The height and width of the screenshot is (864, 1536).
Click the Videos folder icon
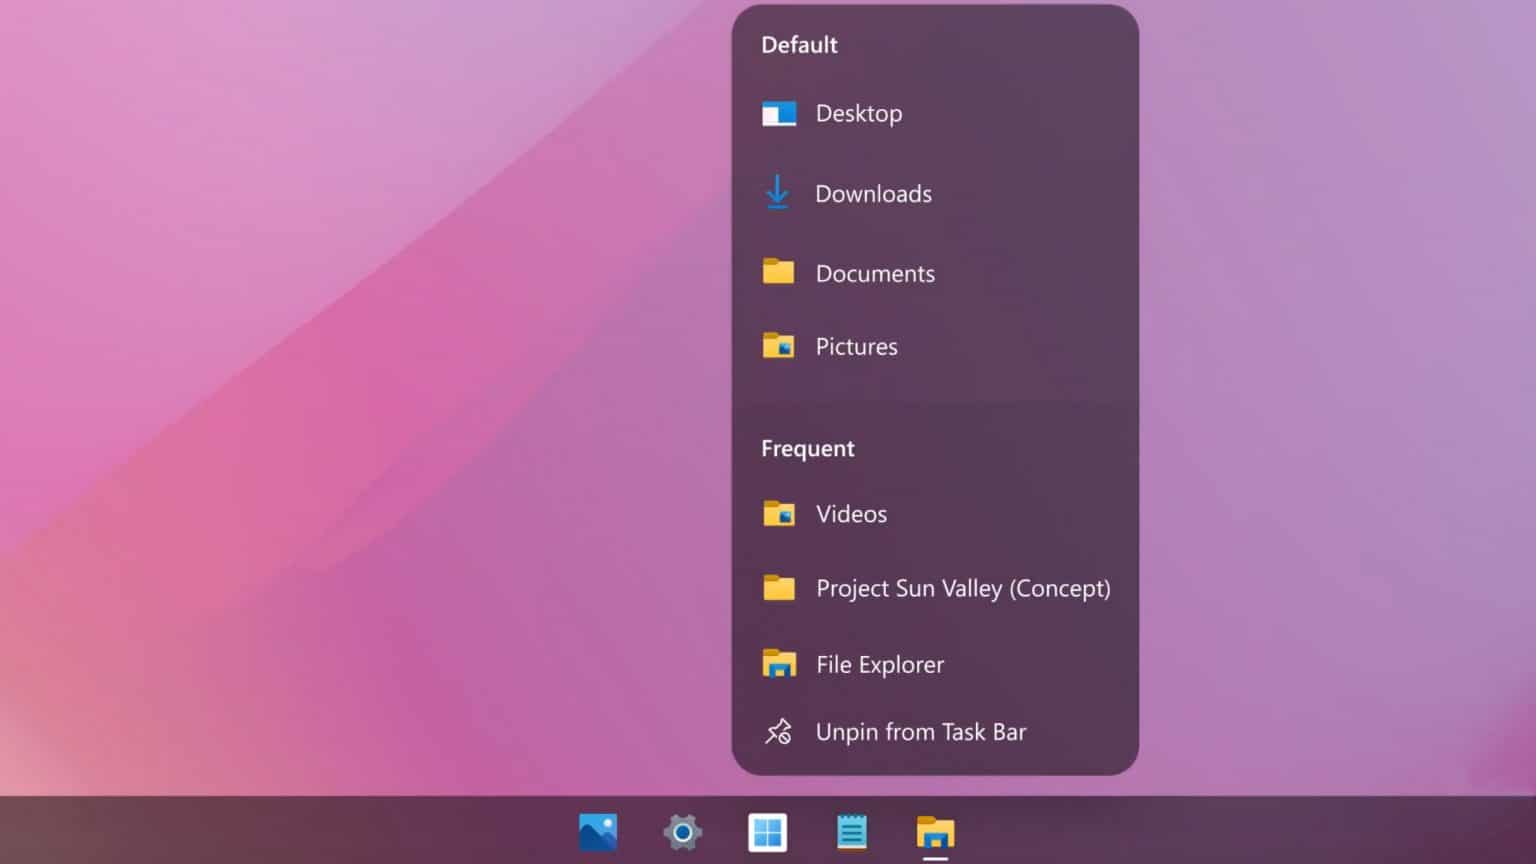(780, 513)
